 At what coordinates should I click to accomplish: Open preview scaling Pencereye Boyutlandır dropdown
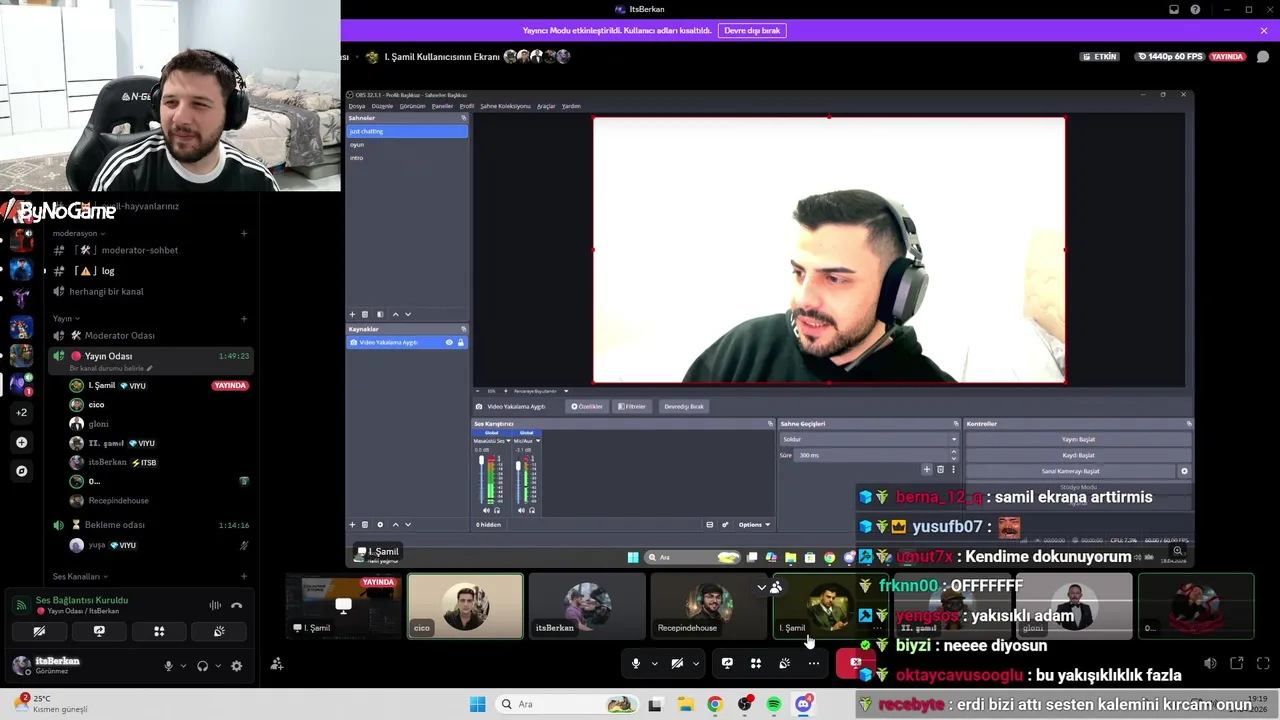point(543,391)
